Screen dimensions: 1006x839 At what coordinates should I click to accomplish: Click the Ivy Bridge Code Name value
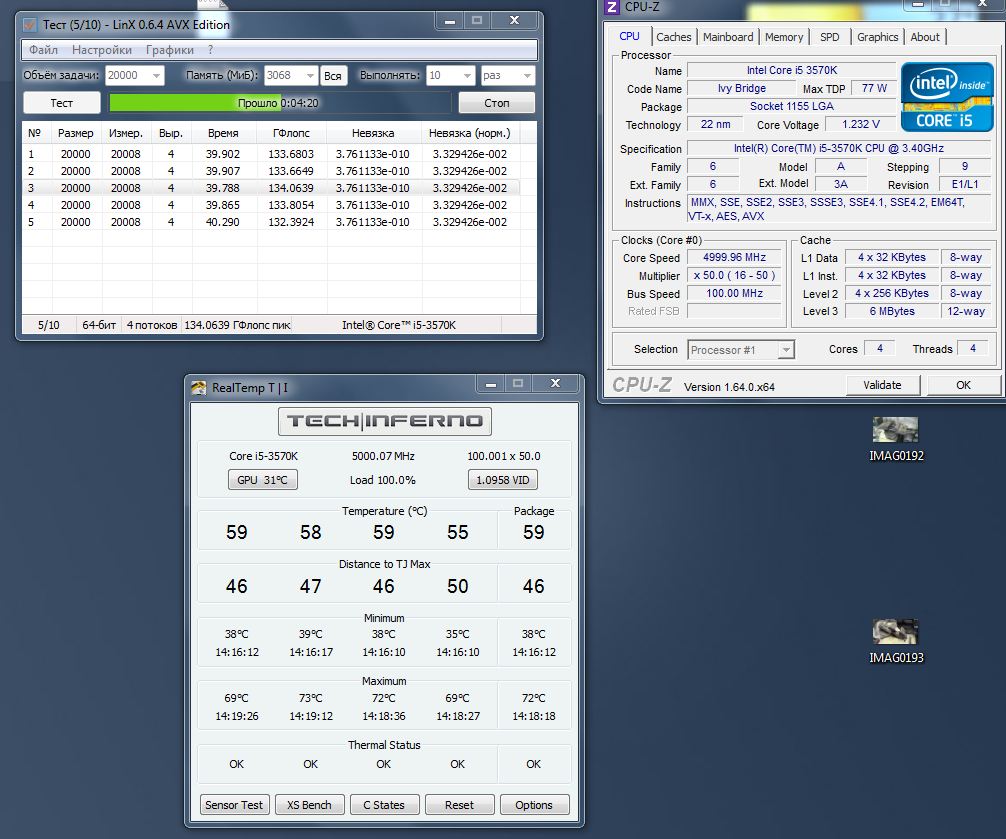(742, 89)
